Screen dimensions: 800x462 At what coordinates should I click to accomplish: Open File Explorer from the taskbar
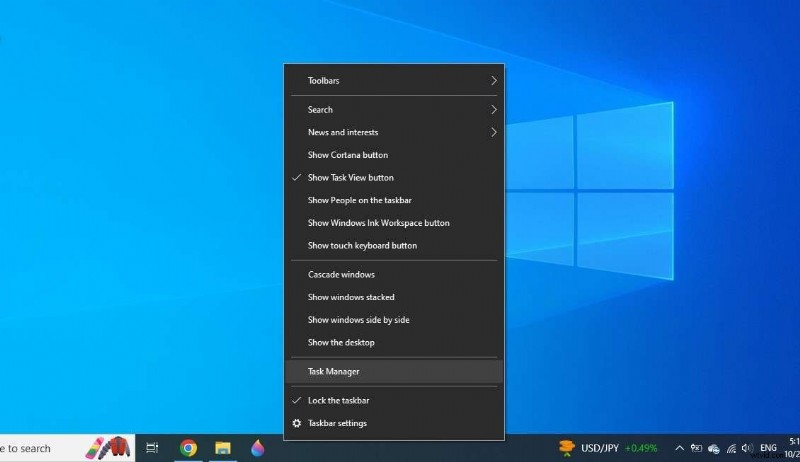point(223,448)
